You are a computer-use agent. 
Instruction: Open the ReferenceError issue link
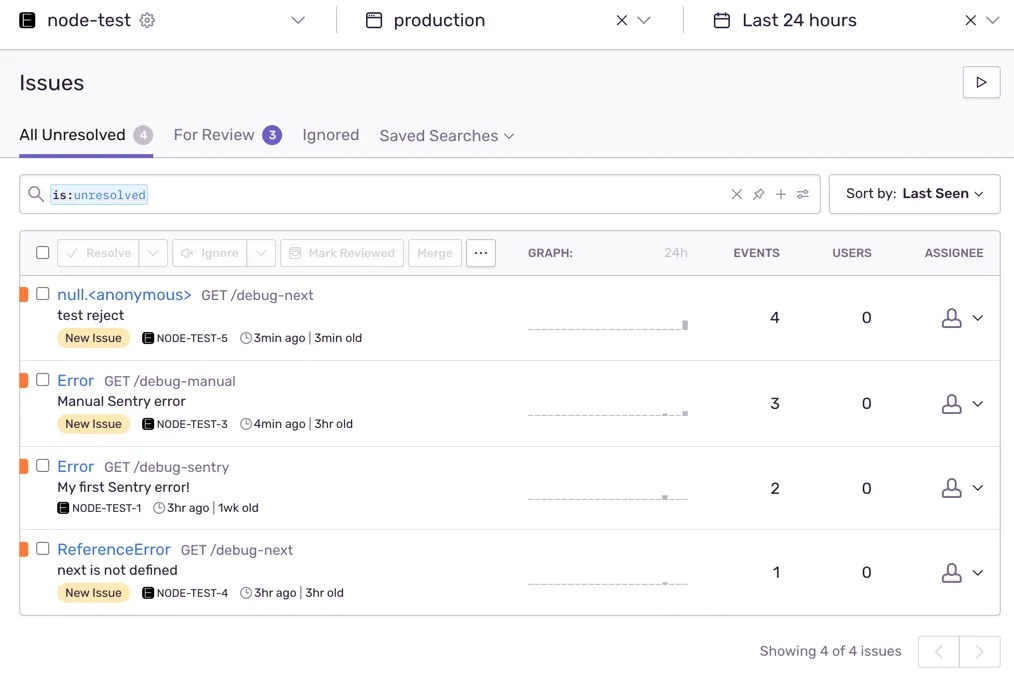pos(114,549)
